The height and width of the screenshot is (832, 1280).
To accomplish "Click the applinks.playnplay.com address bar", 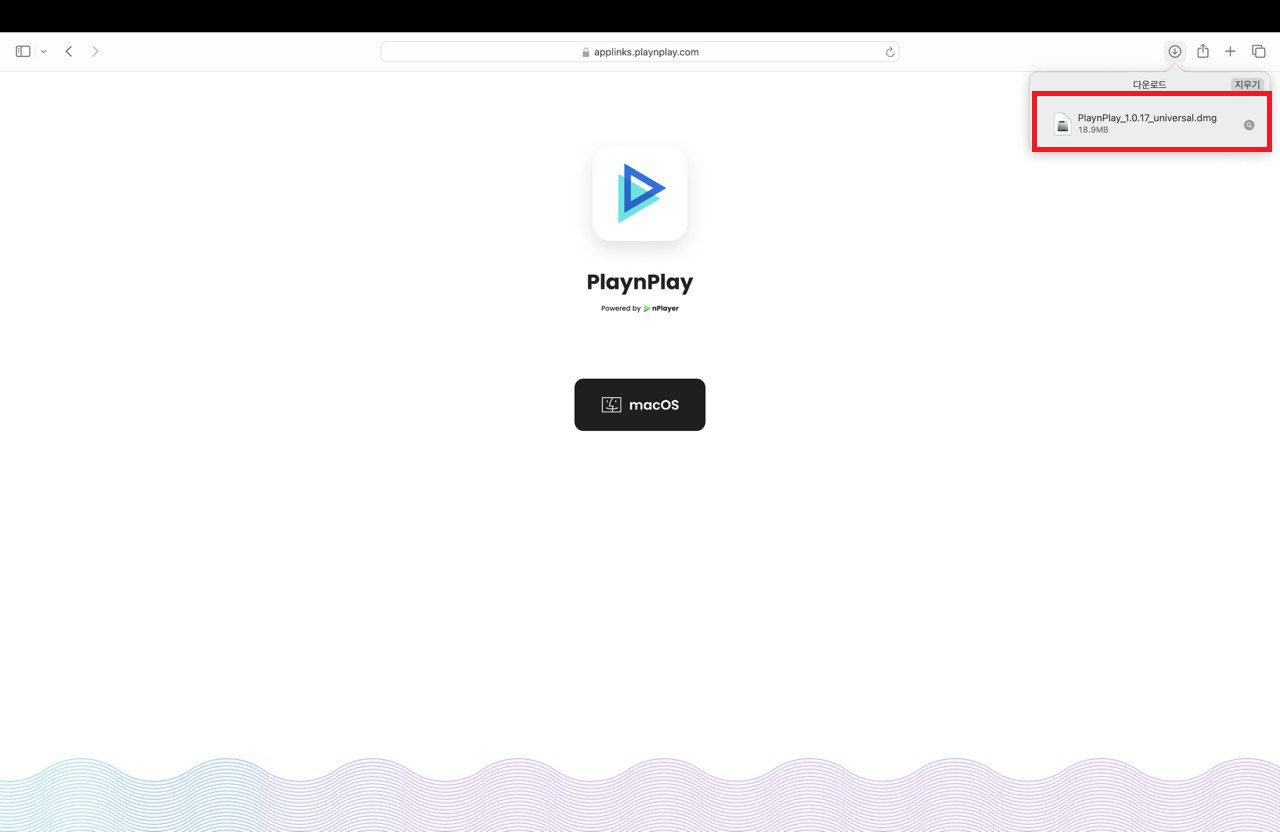I will (x=640, y=52).
